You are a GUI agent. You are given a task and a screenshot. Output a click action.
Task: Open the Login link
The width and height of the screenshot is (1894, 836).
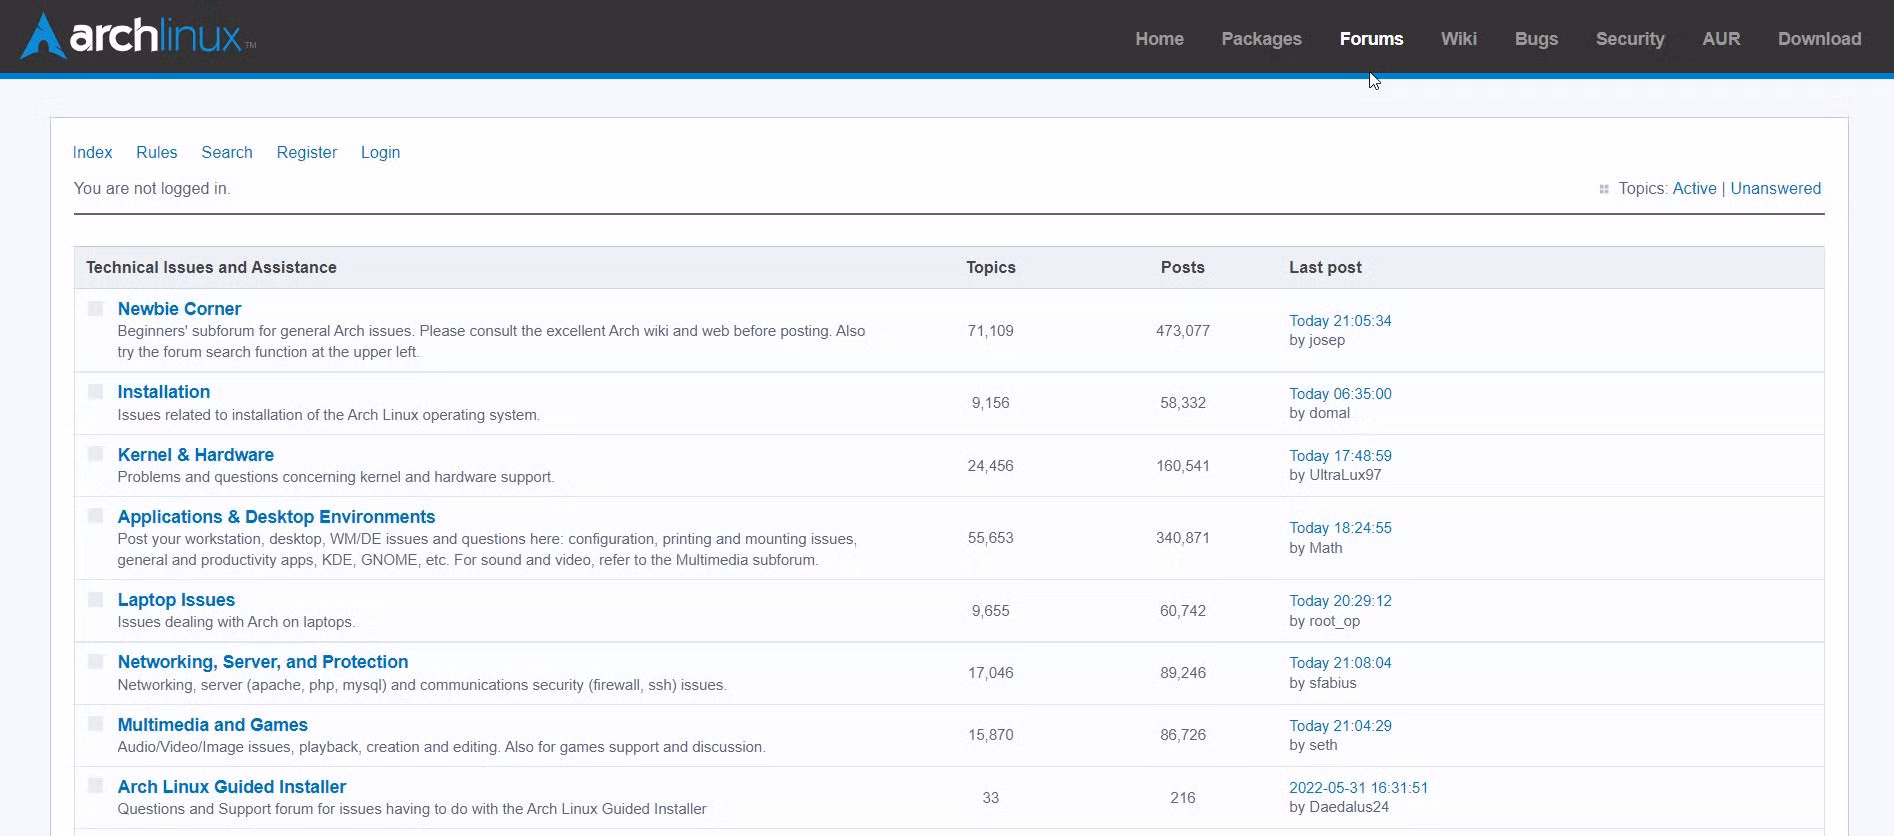380,152
